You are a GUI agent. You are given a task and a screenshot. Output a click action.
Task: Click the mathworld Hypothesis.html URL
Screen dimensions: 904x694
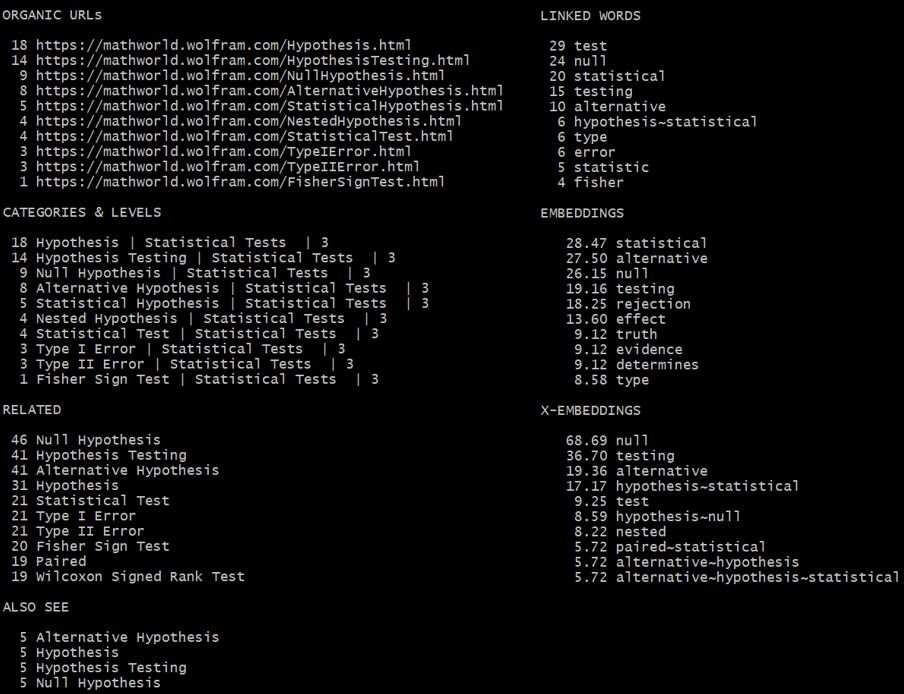(x=224, y=46)
